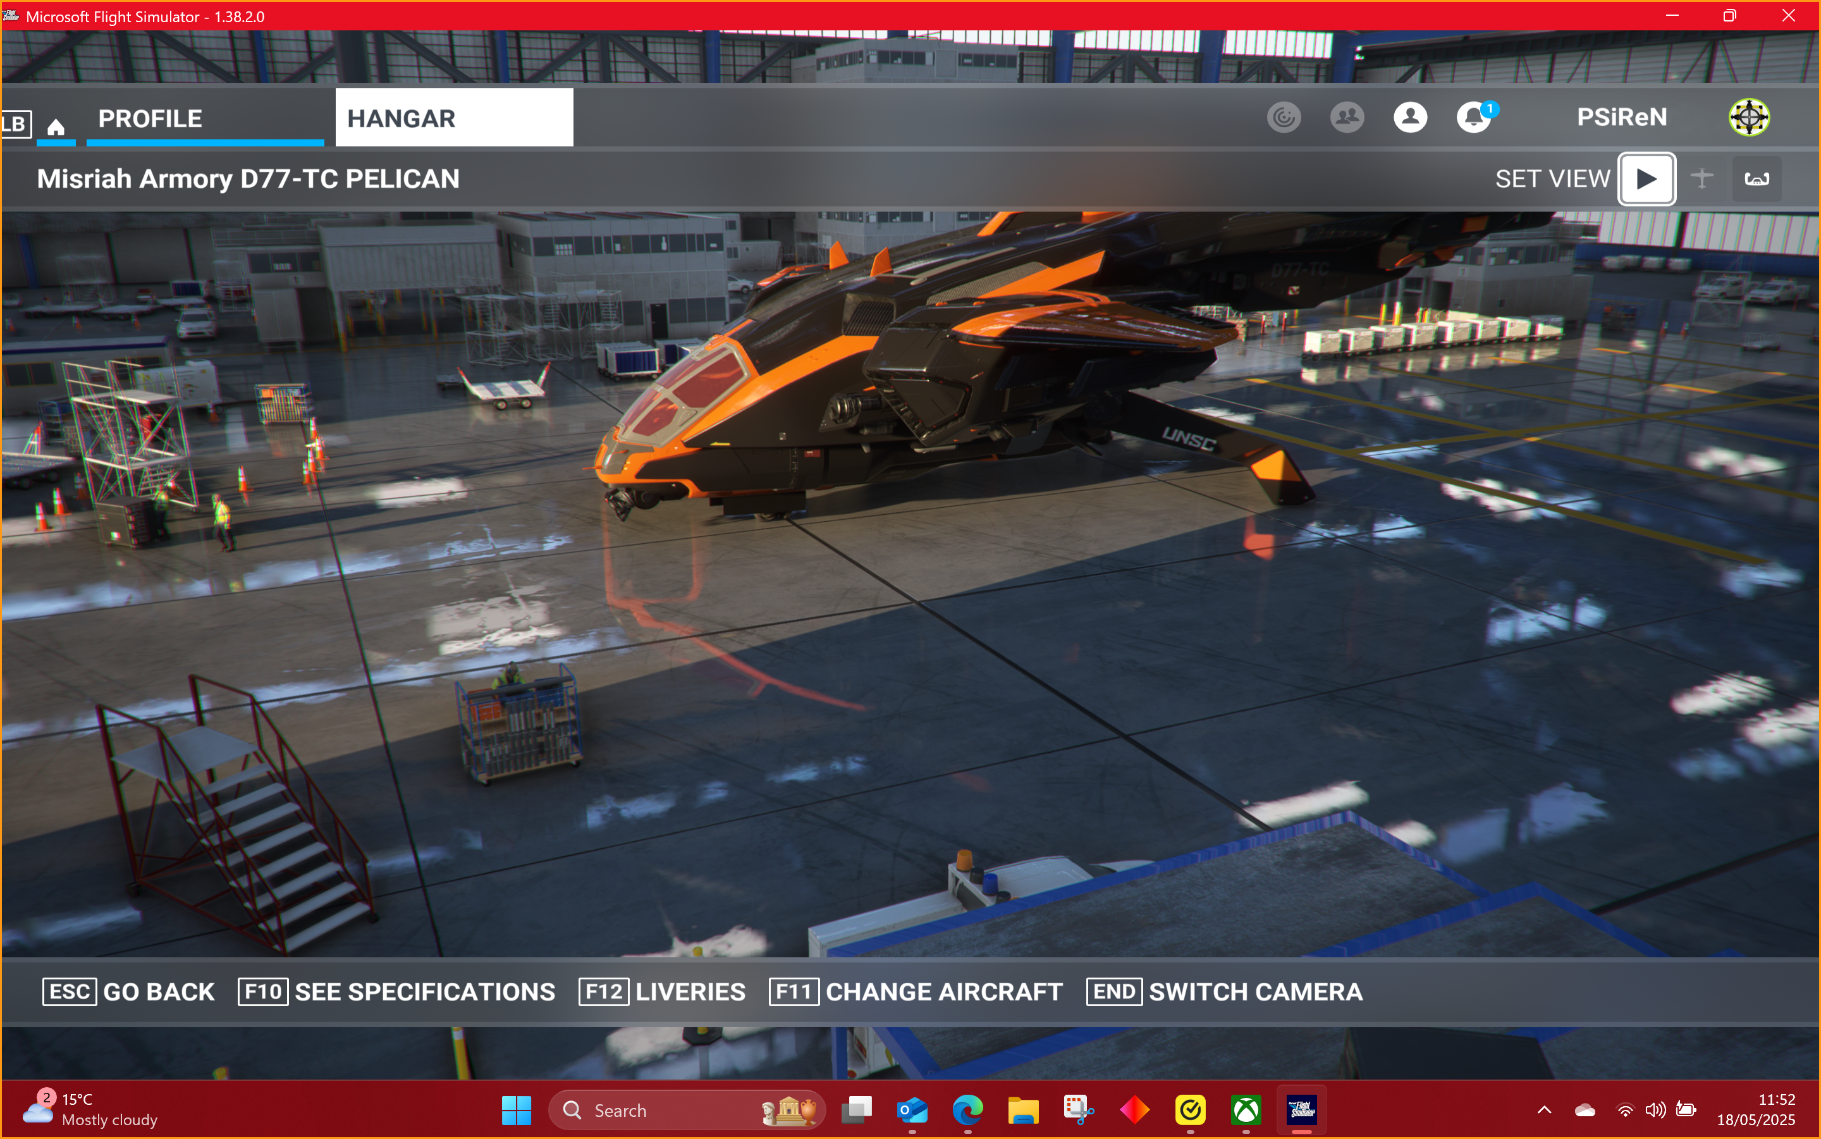Open the LIVERIES option
1821x1139 pixels.
pos(691,992)
